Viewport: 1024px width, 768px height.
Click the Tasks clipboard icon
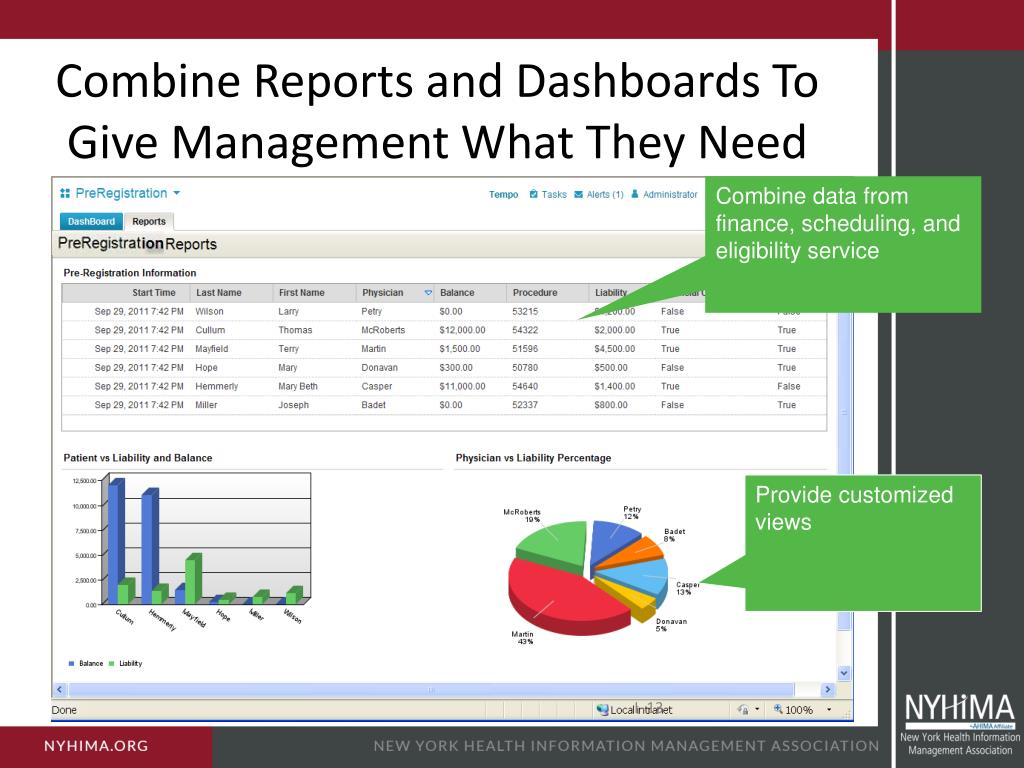534,194
